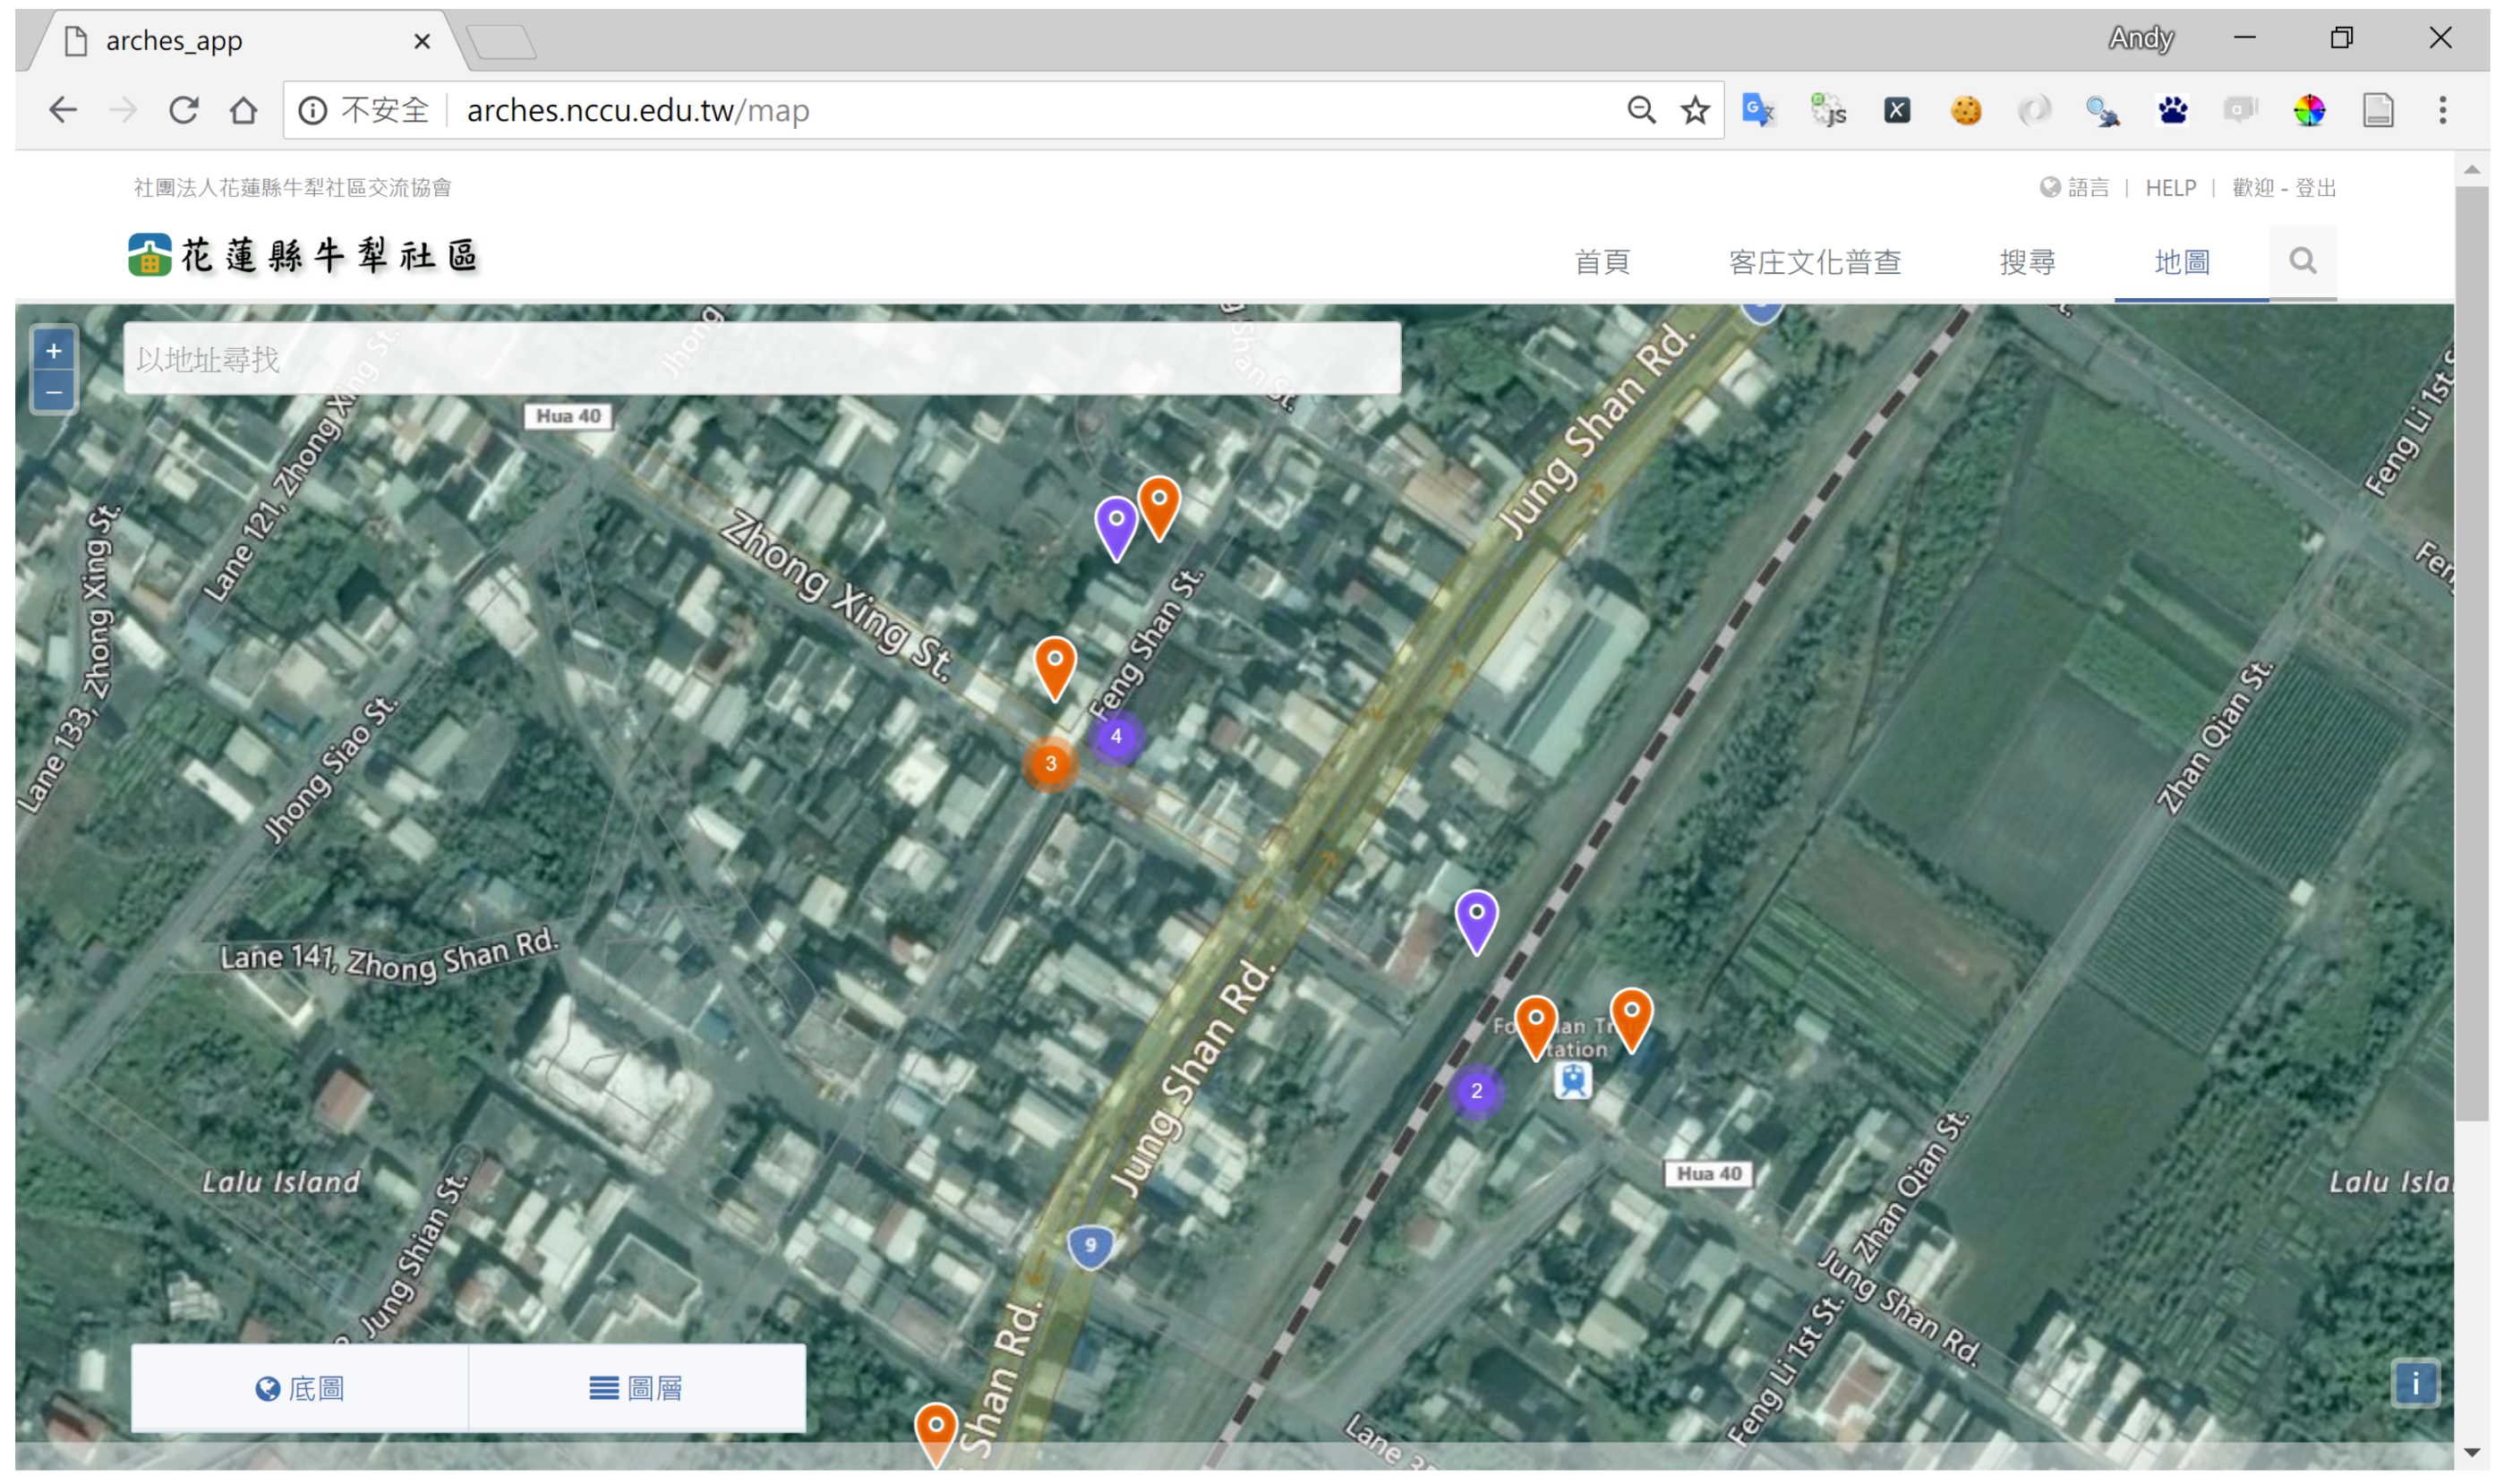2504x1484 pixels.
Task: Click the Google Translate extension icon
Action: [1757, 110]
